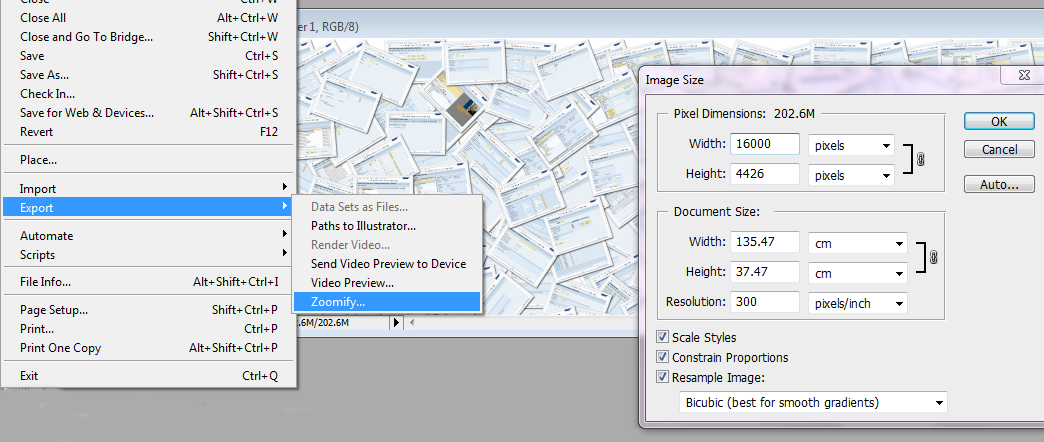Open the pixel Width units dropdown
The height and width of the screenshot is (442, 1044).
[851, 145]
